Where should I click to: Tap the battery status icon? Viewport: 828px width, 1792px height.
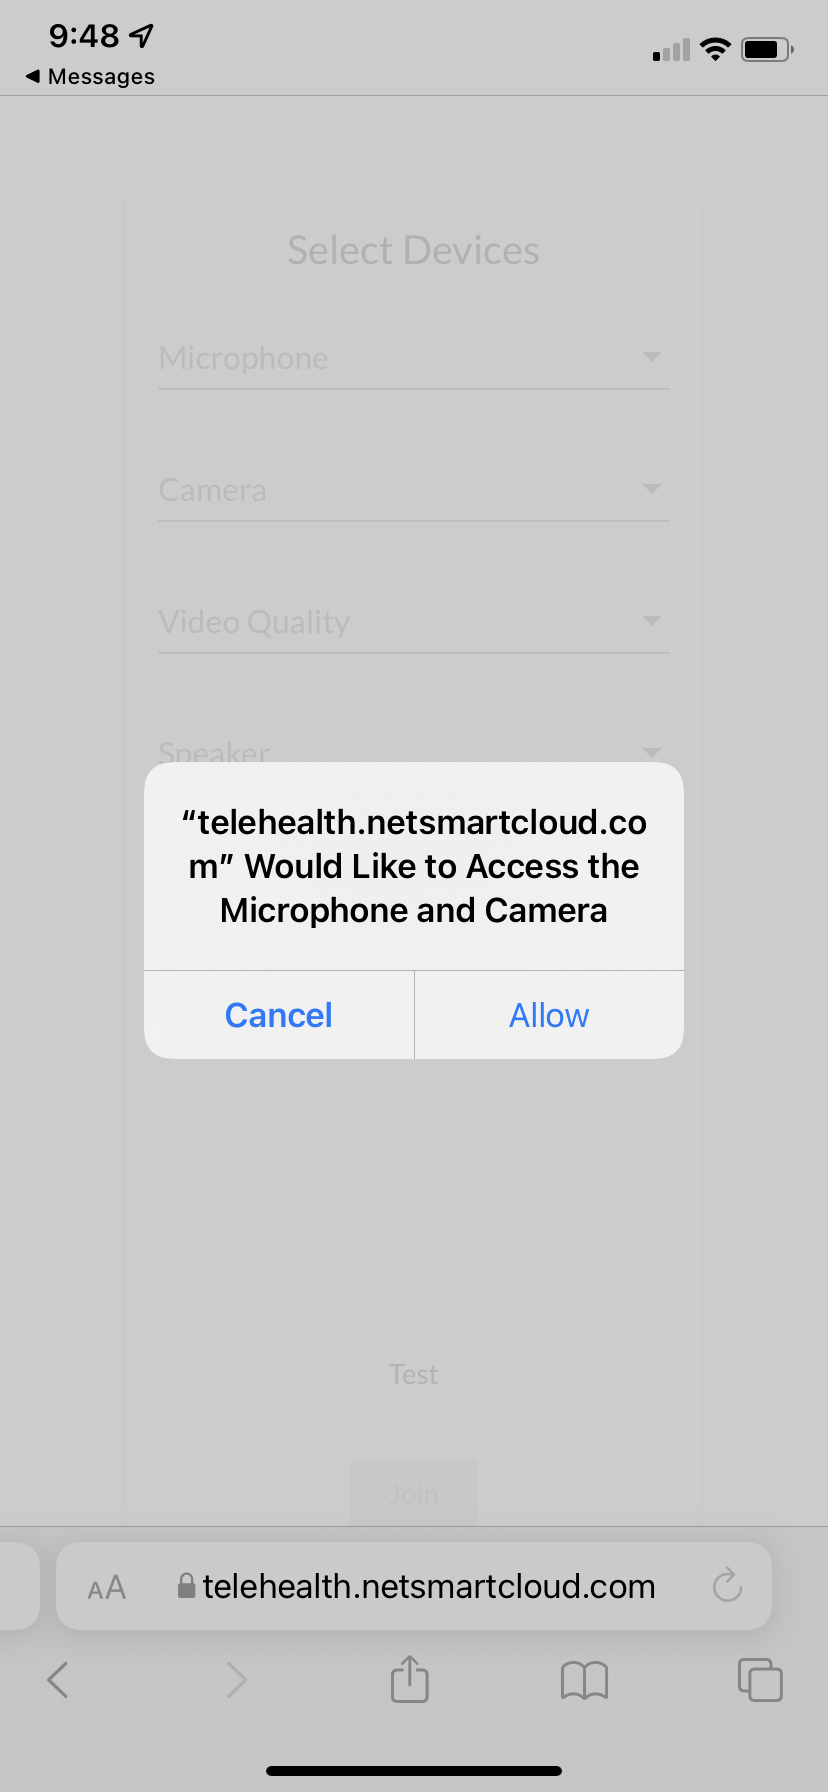(767, 49)
